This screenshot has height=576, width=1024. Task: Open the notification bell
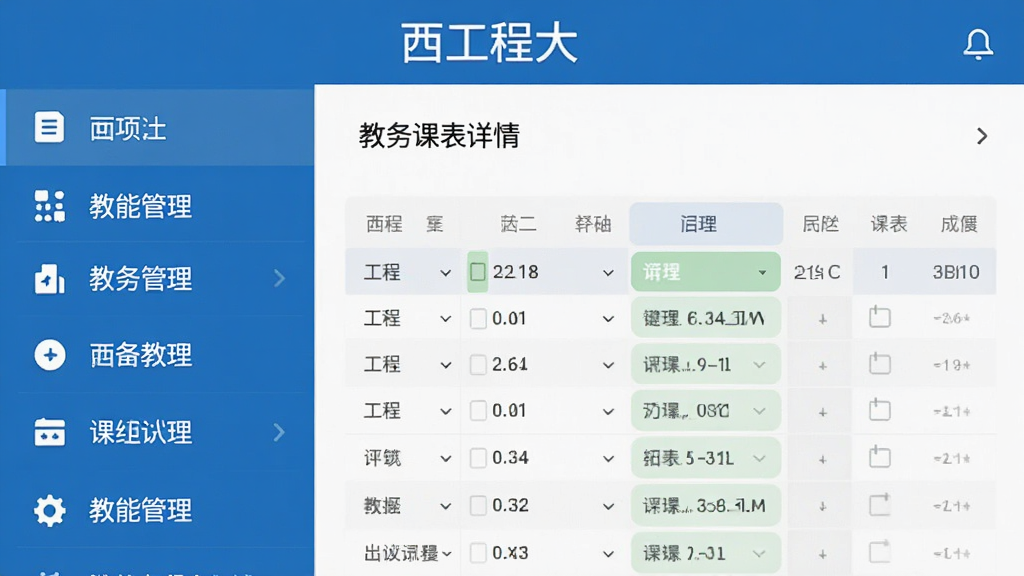(978, 44)
